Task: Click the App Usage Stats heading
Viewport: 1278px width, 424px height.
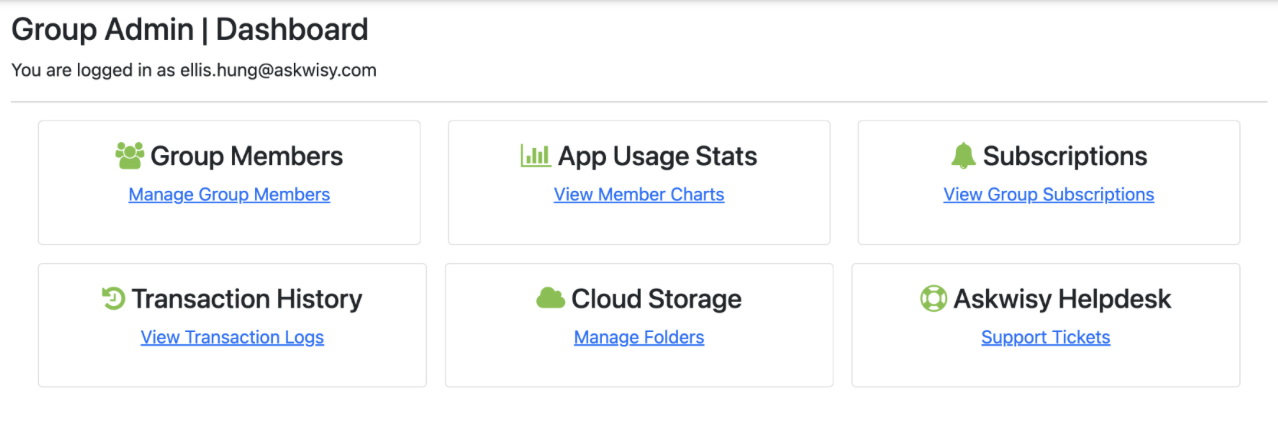Action: point(657,156)
